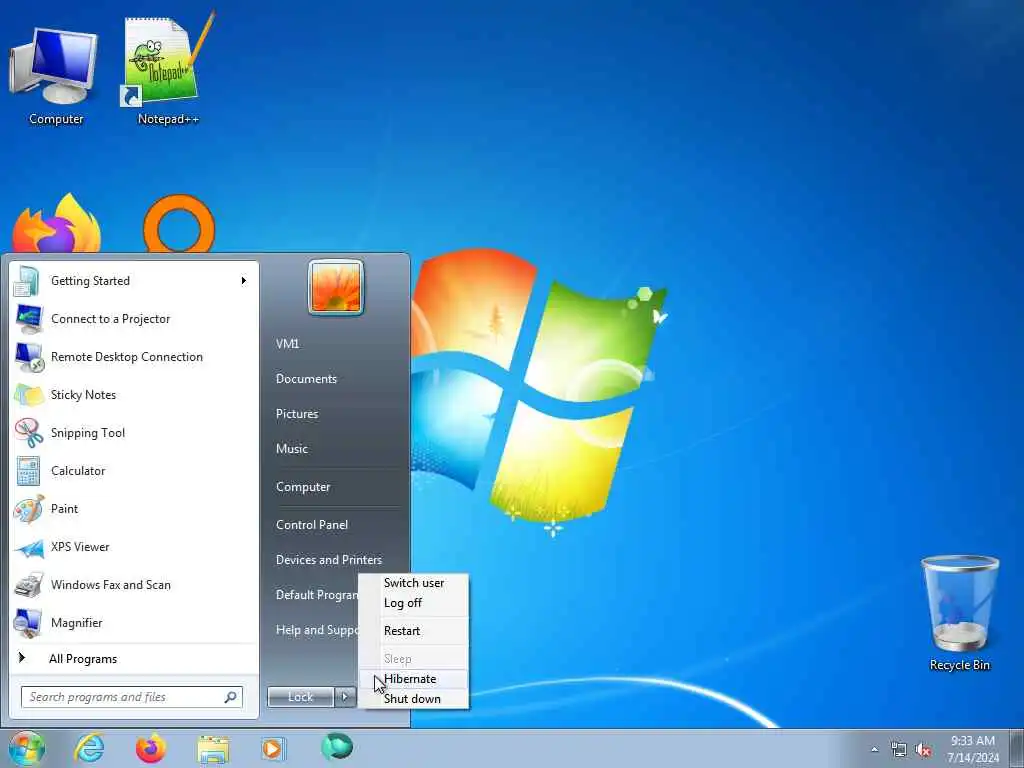
Task: Open Music from Start menu
Action: (291, 449)
